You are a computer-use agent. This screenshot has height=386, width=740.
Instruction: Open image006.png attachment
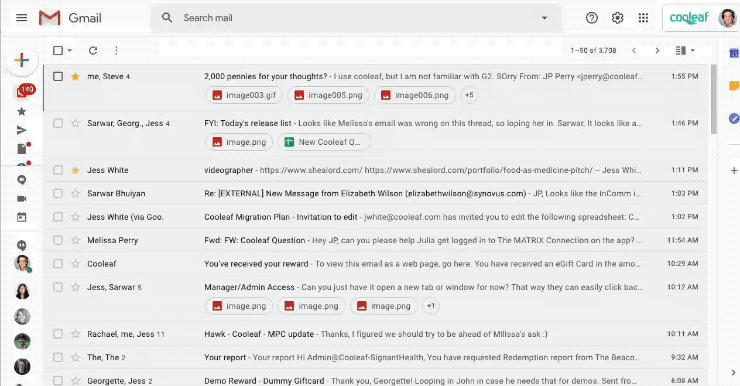(415, 95)
